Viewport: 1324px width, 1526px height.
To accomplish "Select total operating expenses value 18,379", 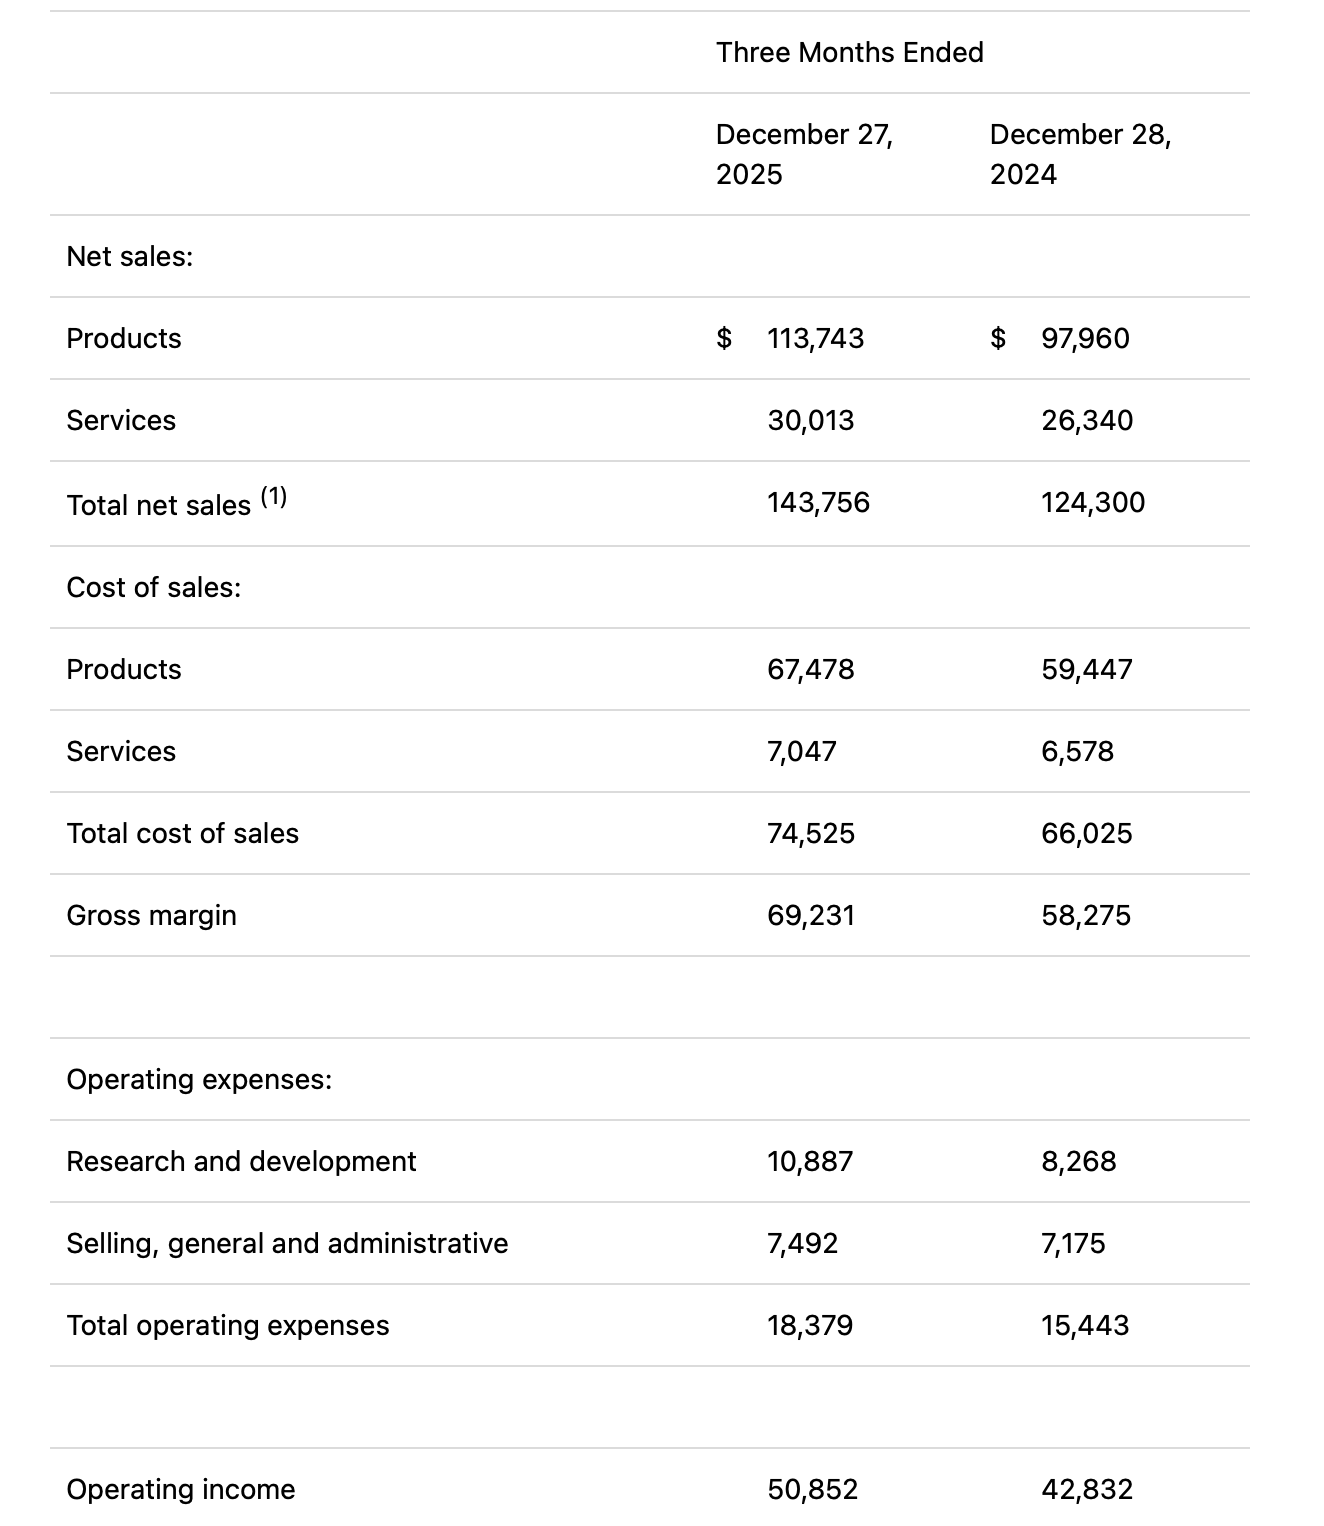I will (810, 1325).
